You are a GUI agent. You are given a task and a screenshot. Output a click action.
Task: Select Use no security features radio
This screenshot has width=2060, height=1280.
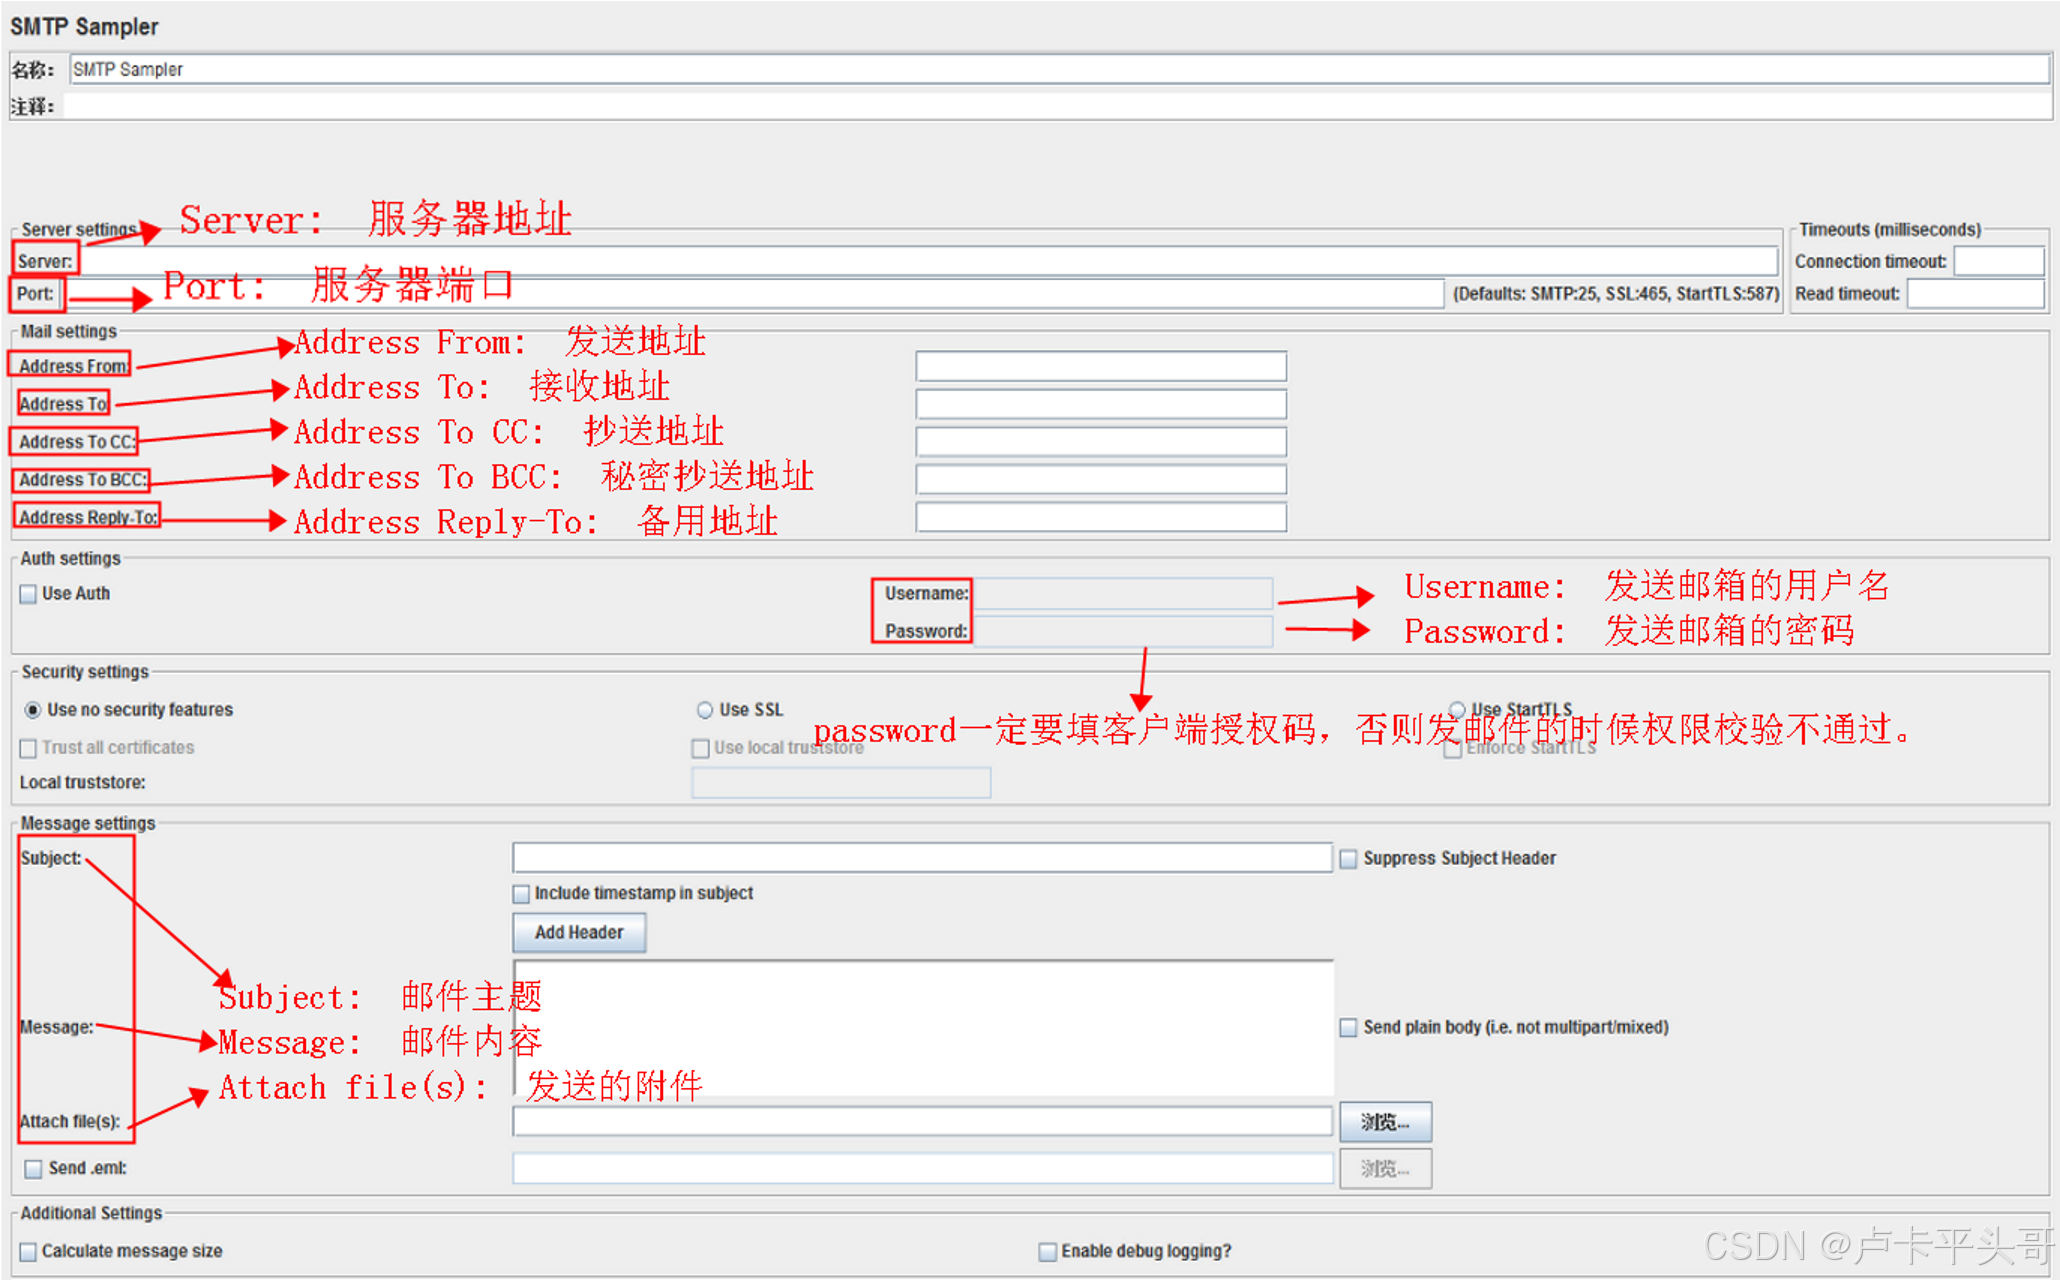point(33,710)
